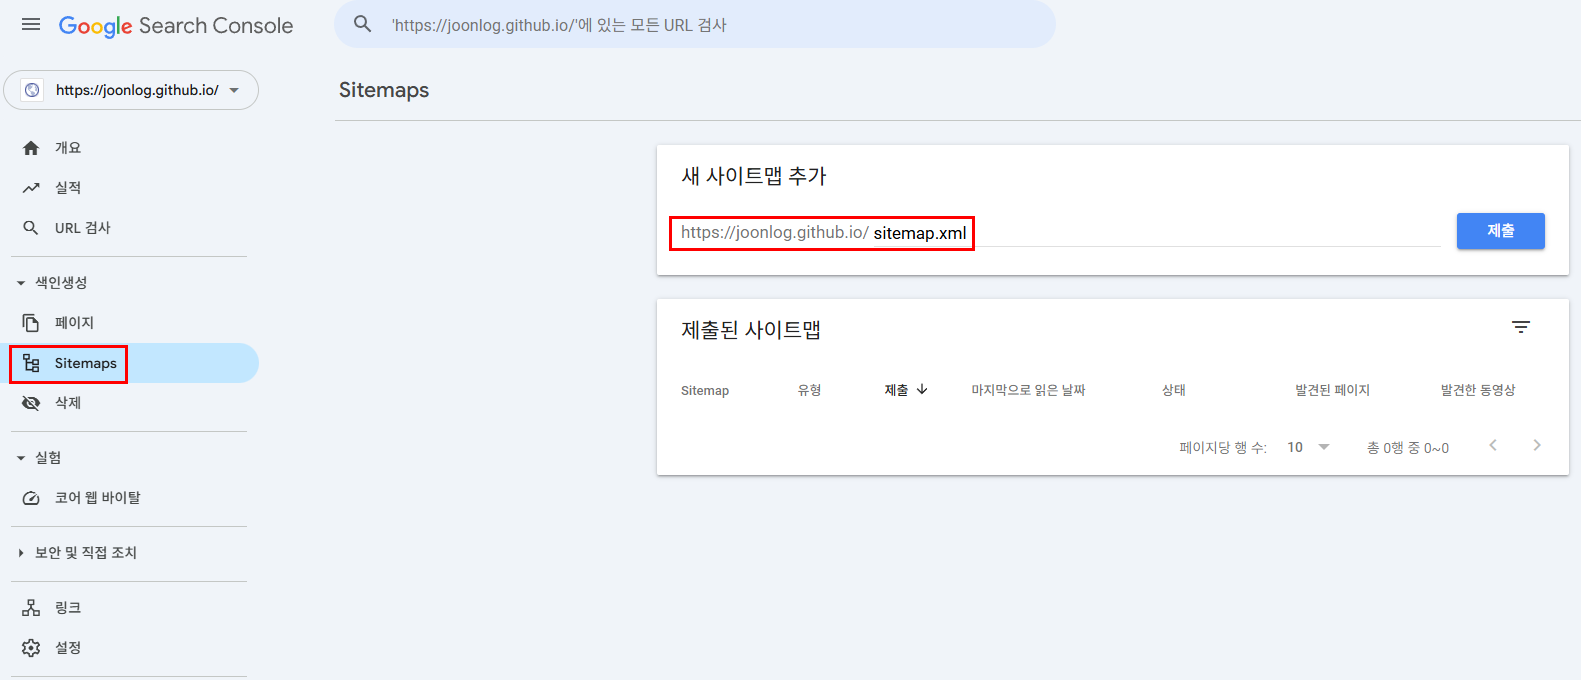Click the blue 제출 submit button
The image size is (1581, 680).
coord(1500,231)
